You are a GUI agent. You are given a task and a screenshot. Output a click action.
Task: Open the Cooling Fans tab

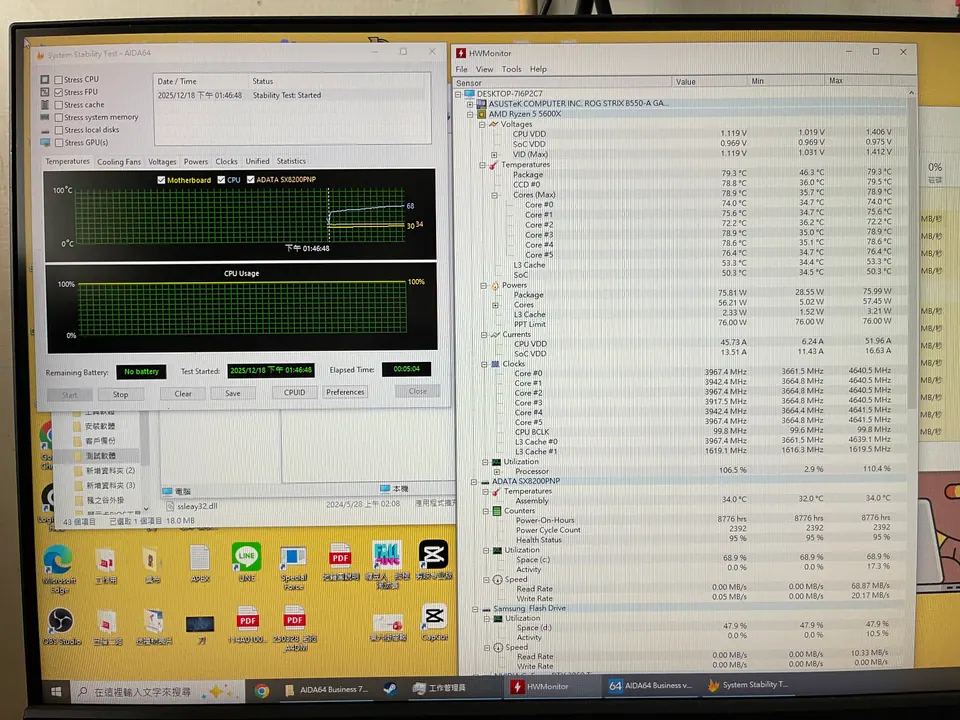pyautogui.click(x=119, y=162)
